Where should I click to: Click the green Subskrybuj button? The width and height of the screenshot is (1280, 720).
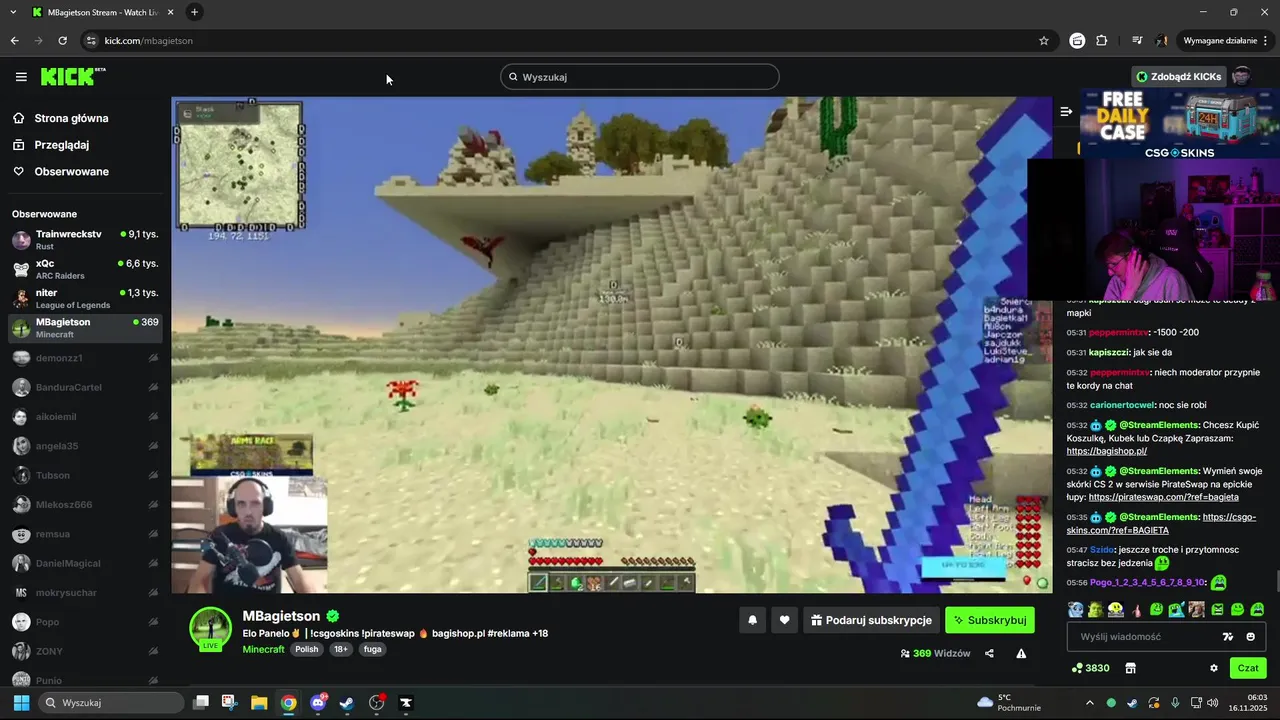tap(990, 620)
